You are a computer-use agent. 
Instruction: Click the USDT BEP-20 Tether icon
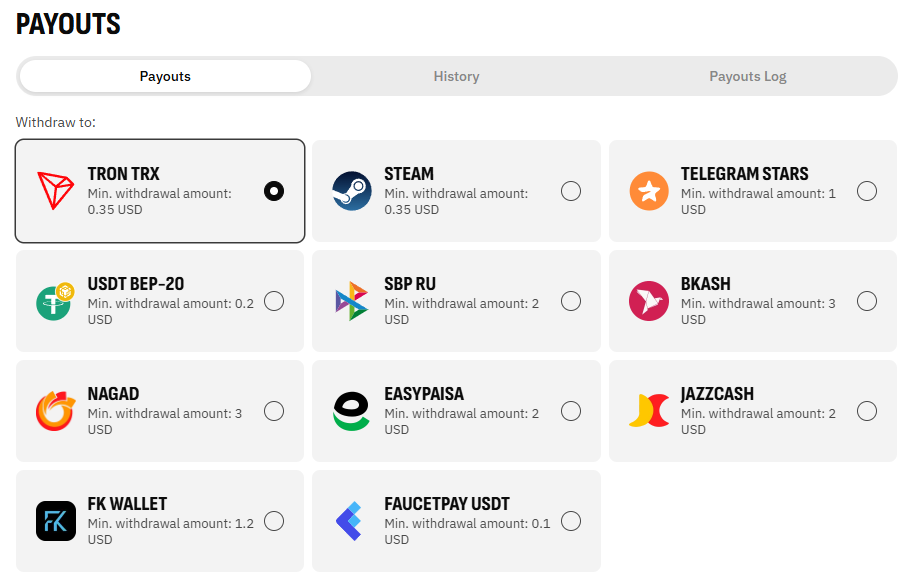click(56, 301)
